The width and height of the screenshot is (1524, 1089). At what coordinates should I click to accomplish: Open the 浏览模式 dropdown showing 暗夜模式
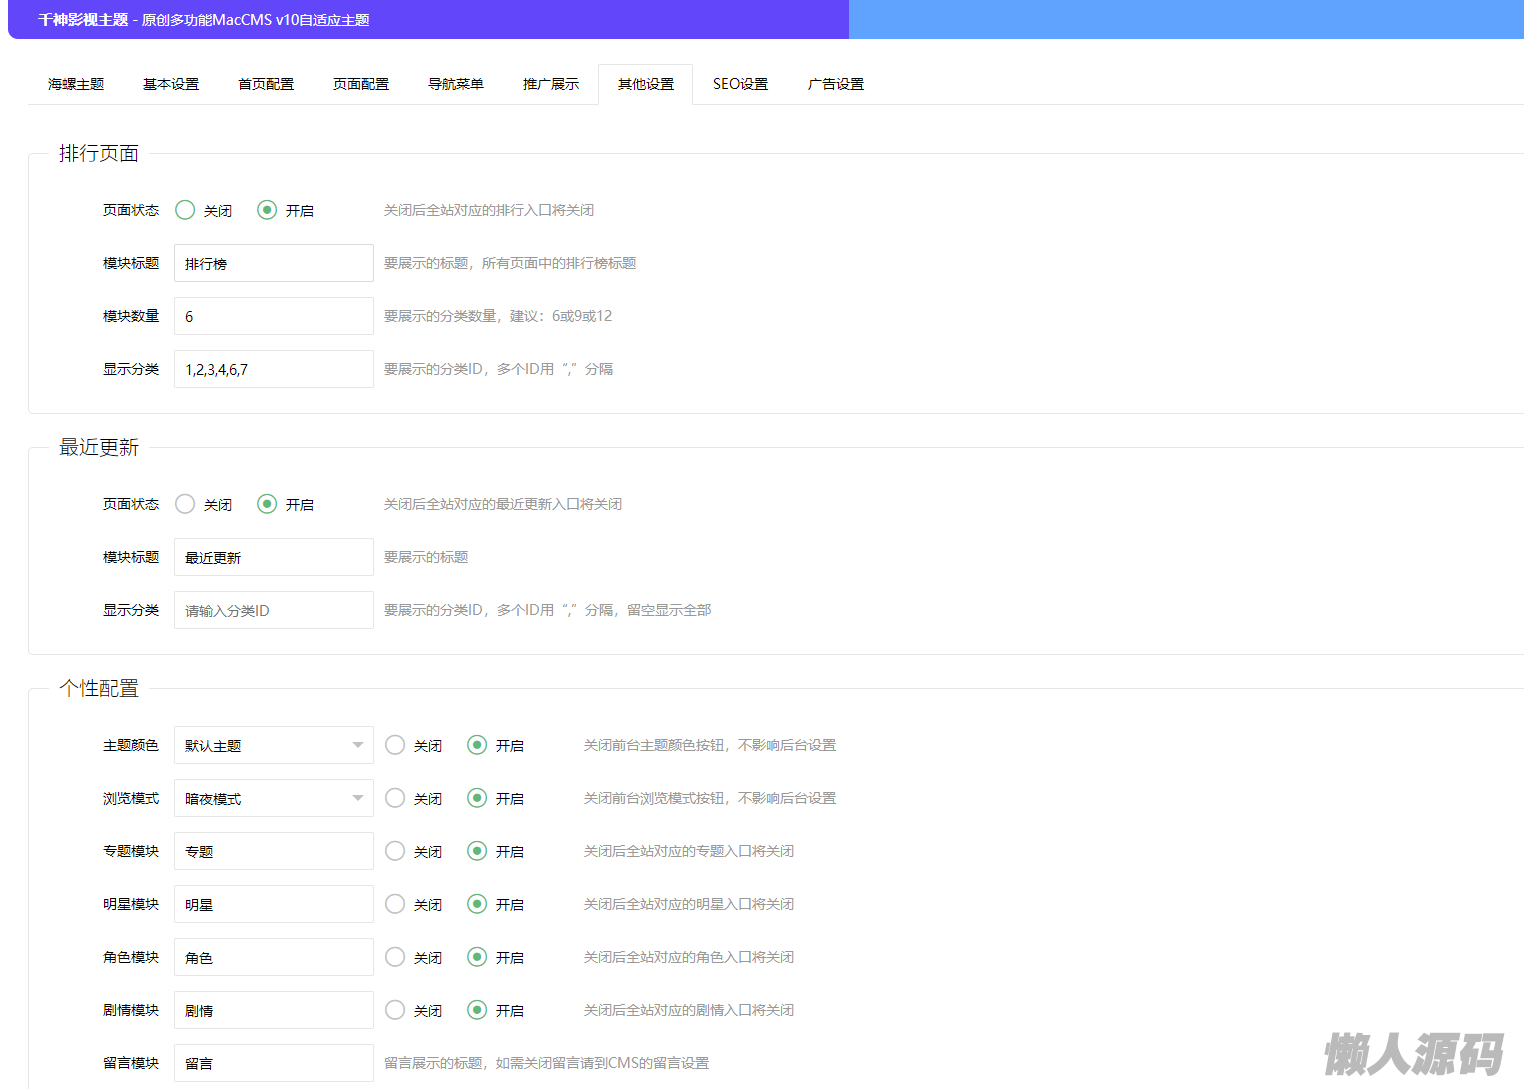point(273,798)
